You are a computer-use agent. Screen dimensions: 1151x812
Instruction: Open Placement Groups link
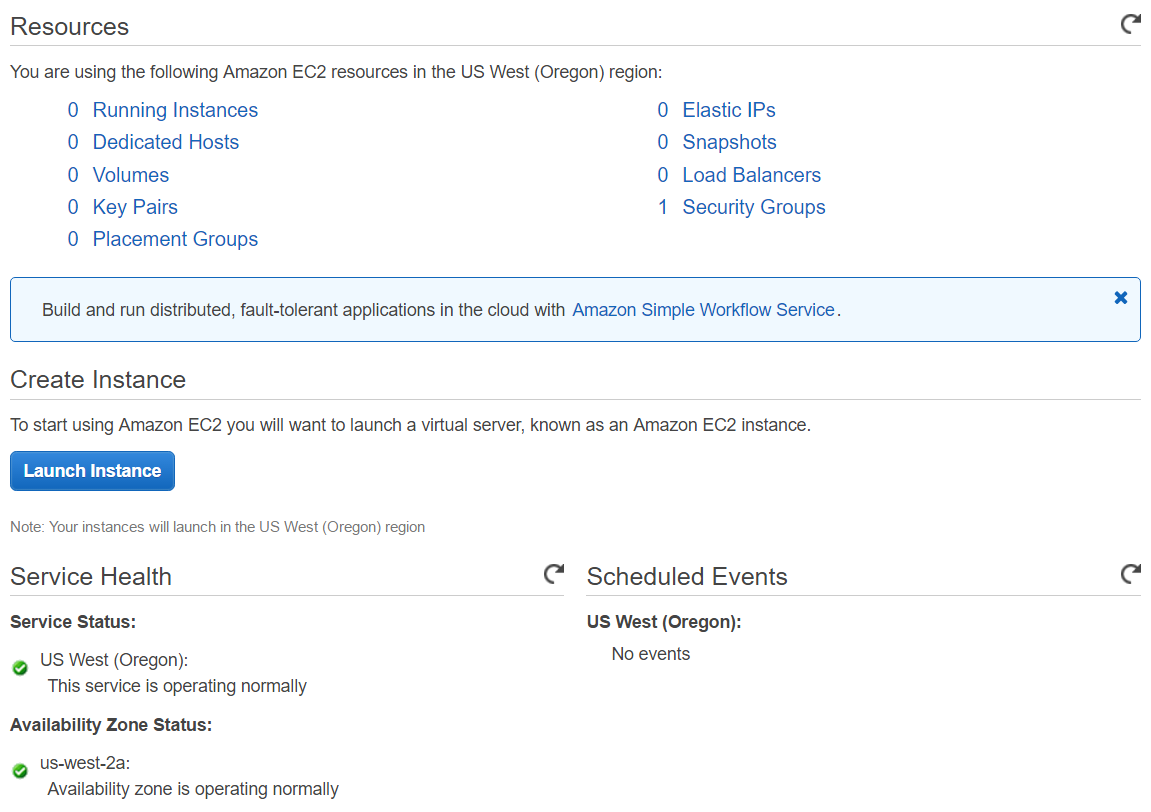click(x=175, y=239)
